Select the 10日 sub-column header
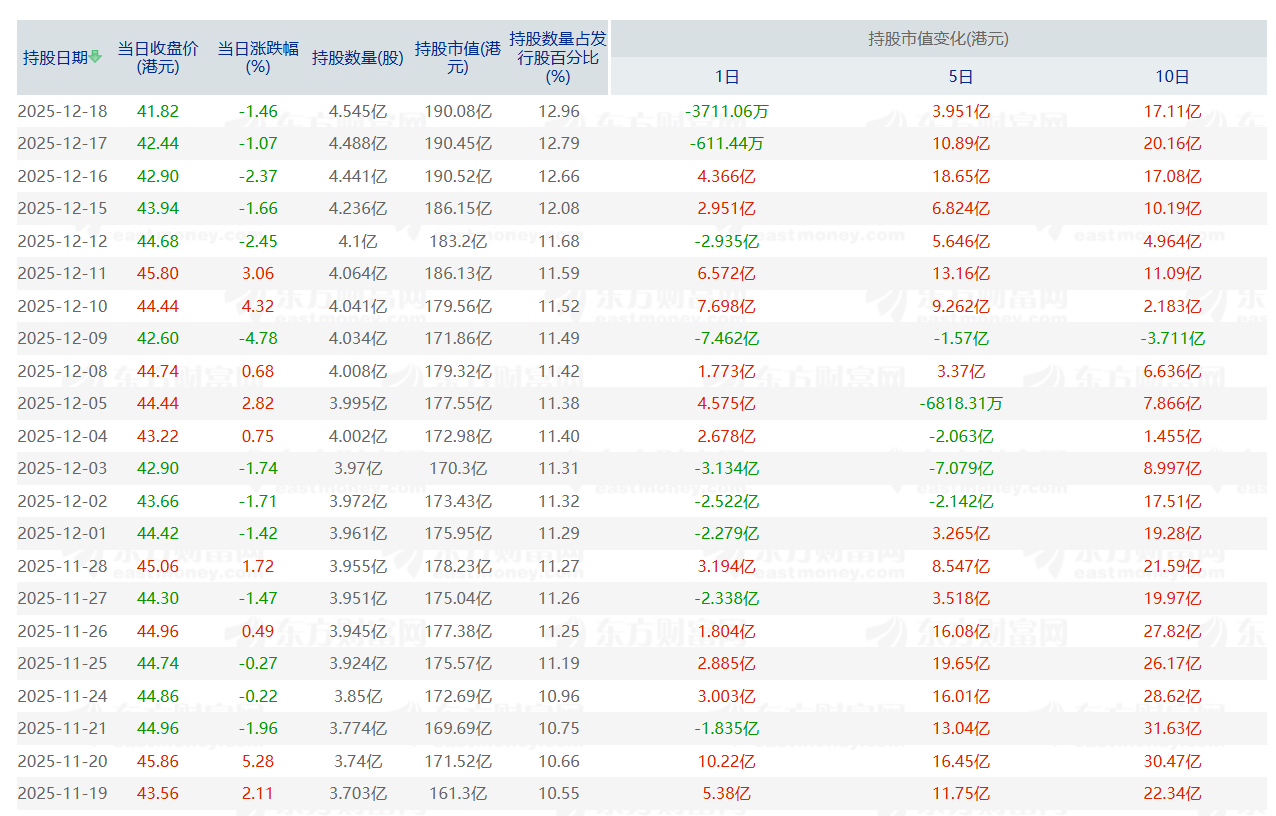This screenshot has width=1276, height=816. pos(1172,75)
